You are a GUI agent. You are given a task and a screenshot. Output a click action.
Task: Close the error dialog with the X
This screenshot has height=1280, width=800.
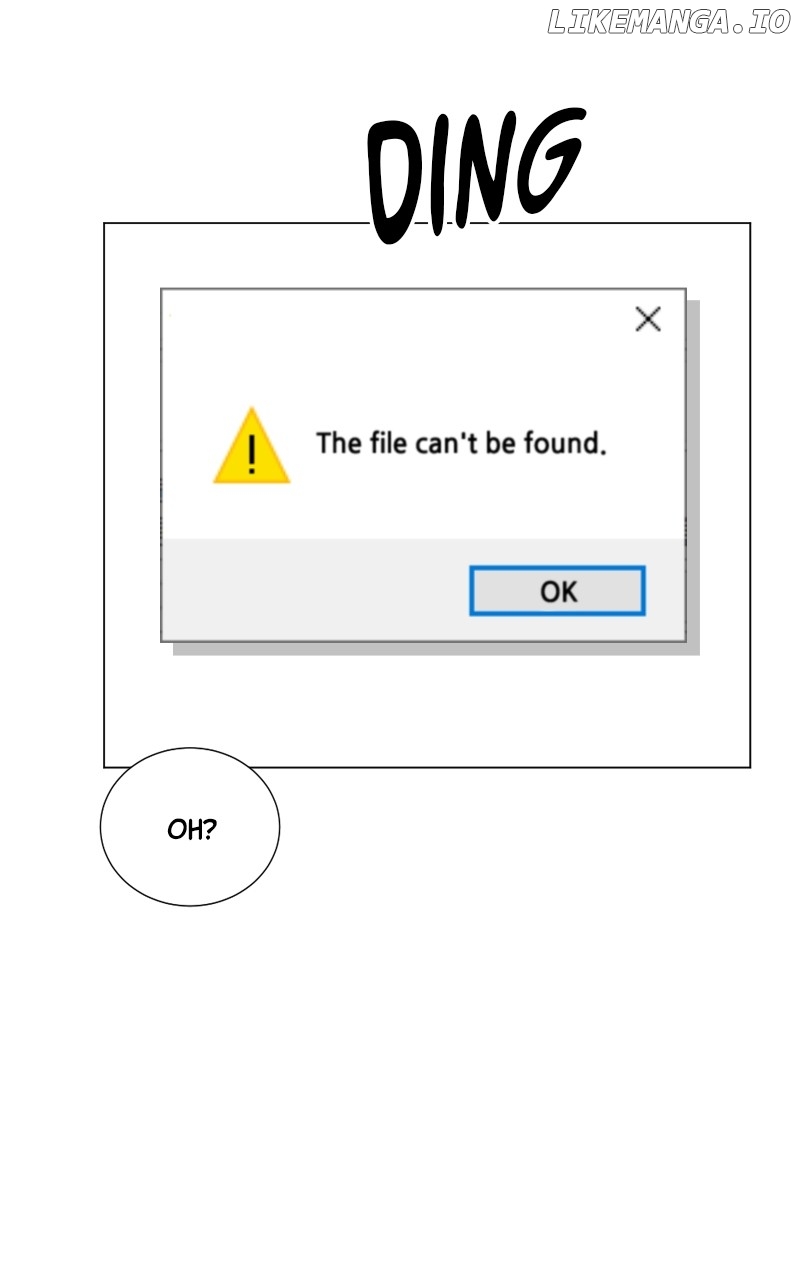[x=648, y=319]
